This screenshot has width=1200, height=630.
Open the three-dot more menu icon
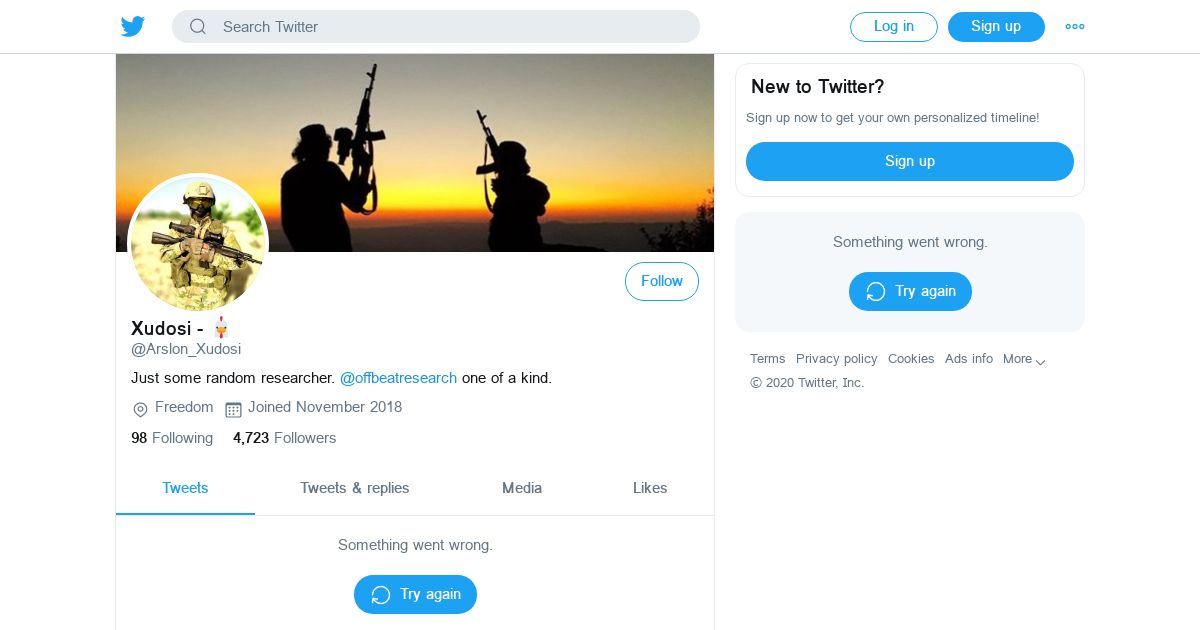(x=1075, y=27)
